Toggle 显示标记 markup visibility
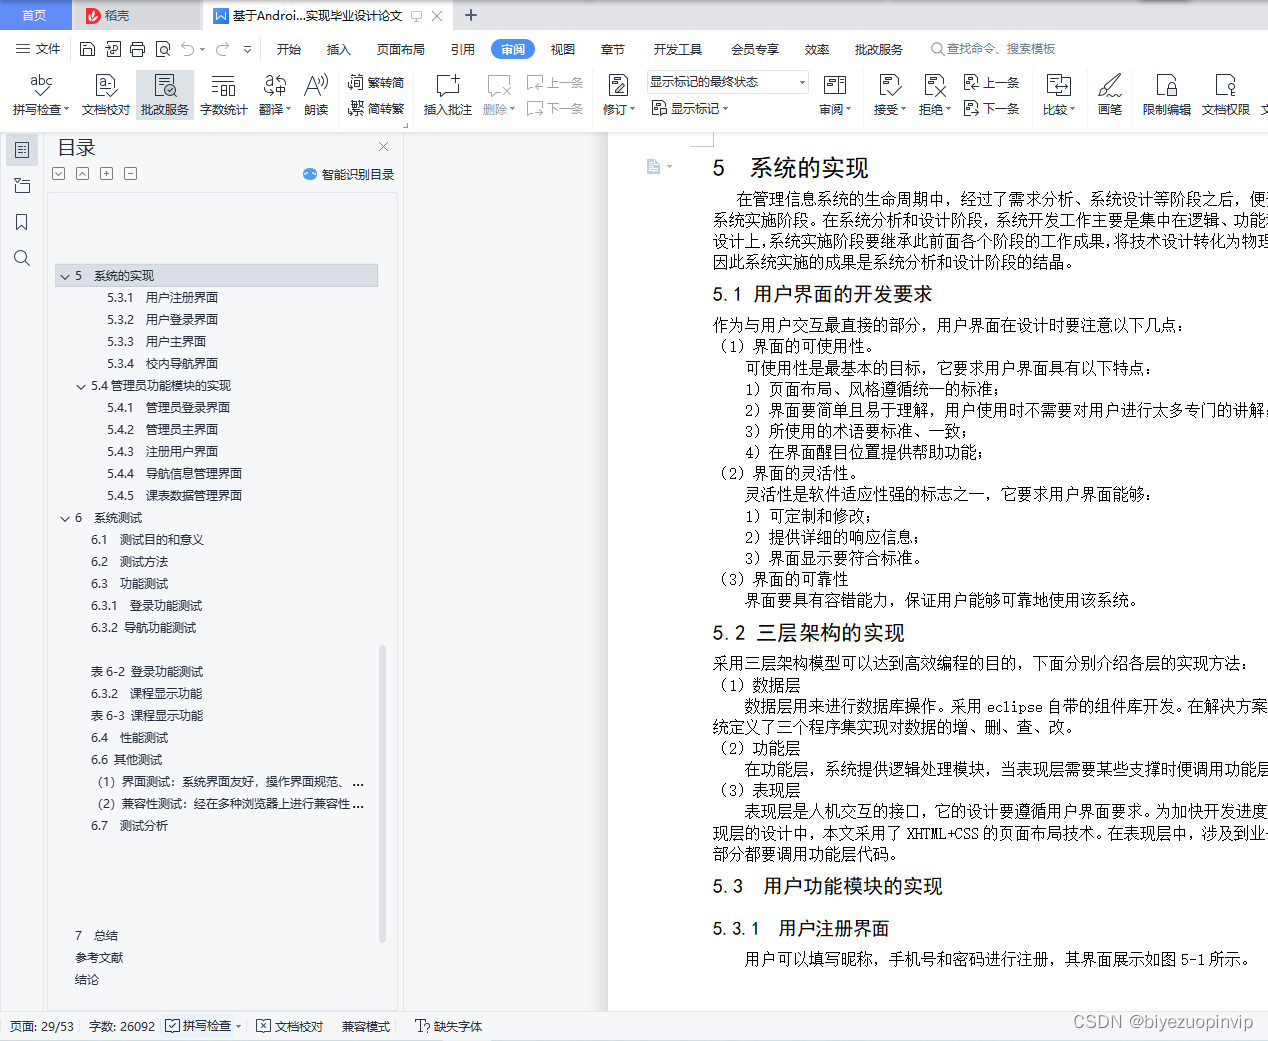Screen dimensions: 1268x1041 click(x=690, y=108)
